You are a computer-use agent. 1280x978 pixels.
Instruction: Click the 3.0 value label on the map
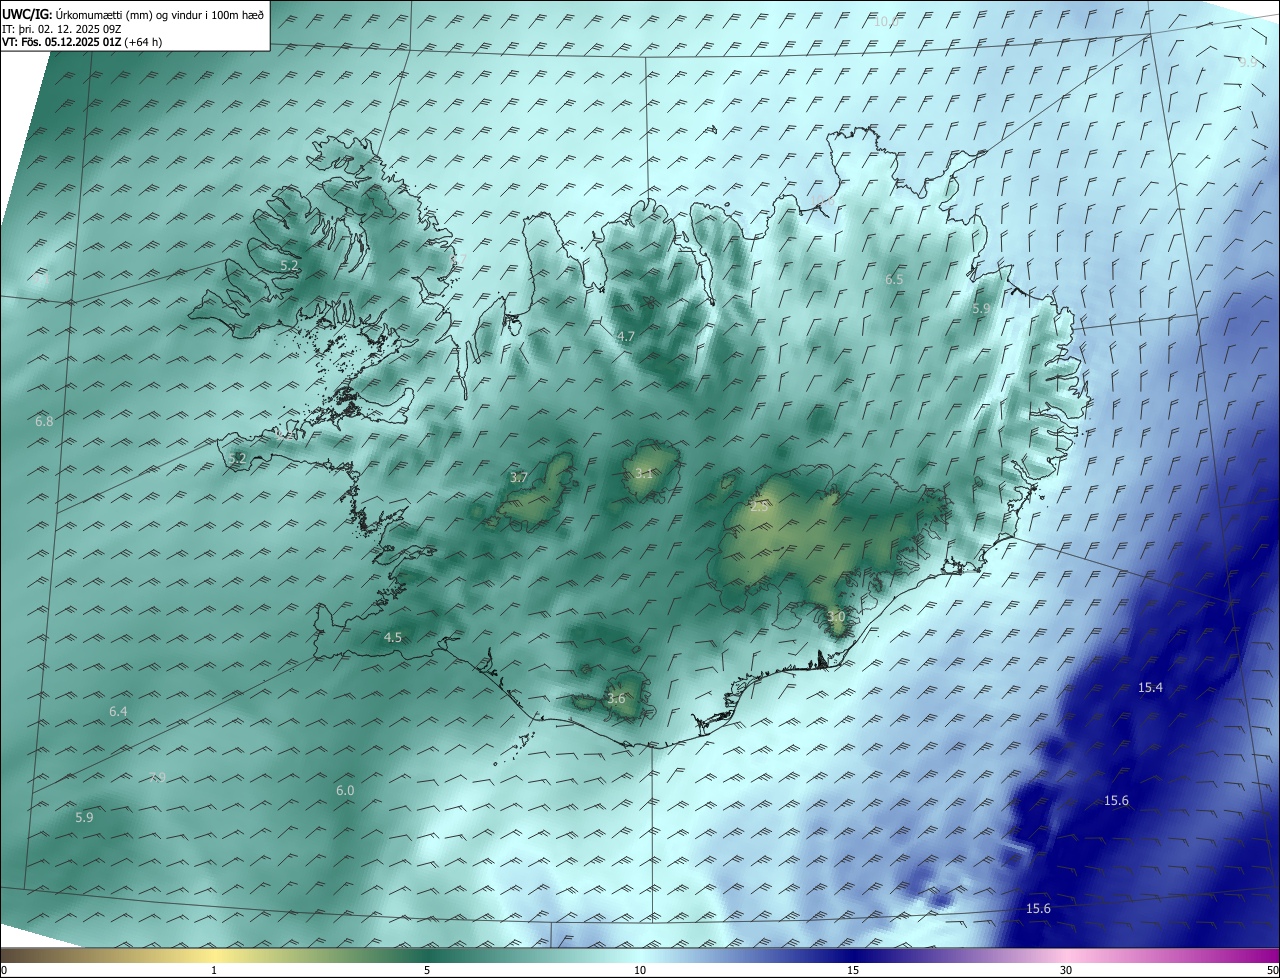point(836,617)
